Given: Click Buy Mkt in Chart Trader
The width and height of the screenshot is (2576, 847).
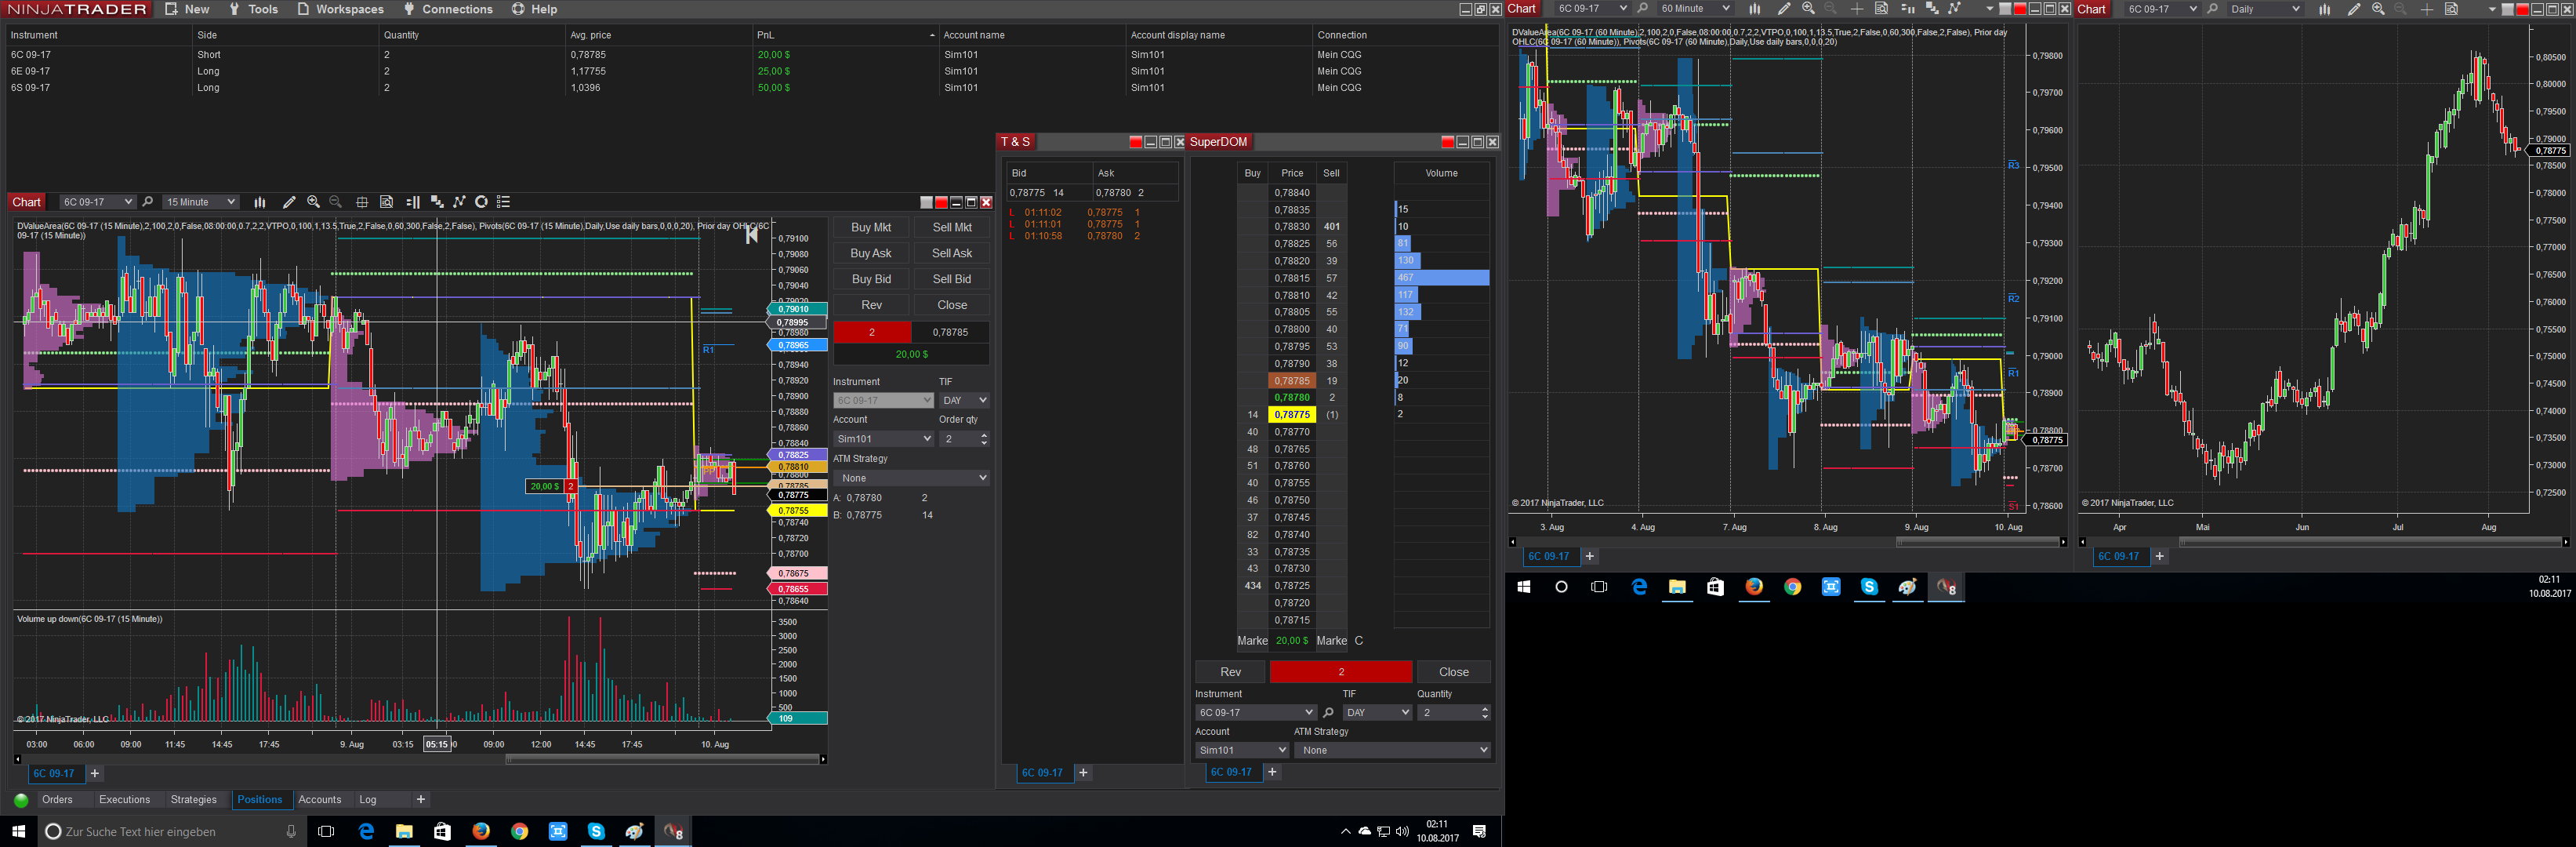Looking at the screenshot, I should click(x=871, y=228).
